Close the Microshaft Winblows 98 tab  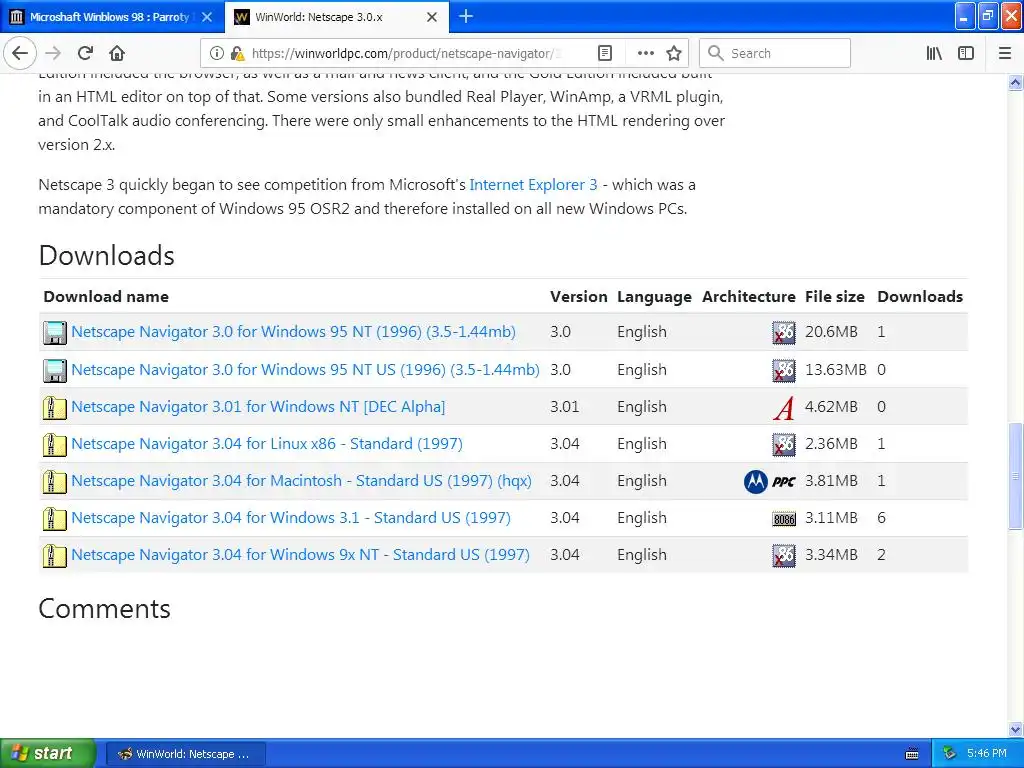click(207, 17)
